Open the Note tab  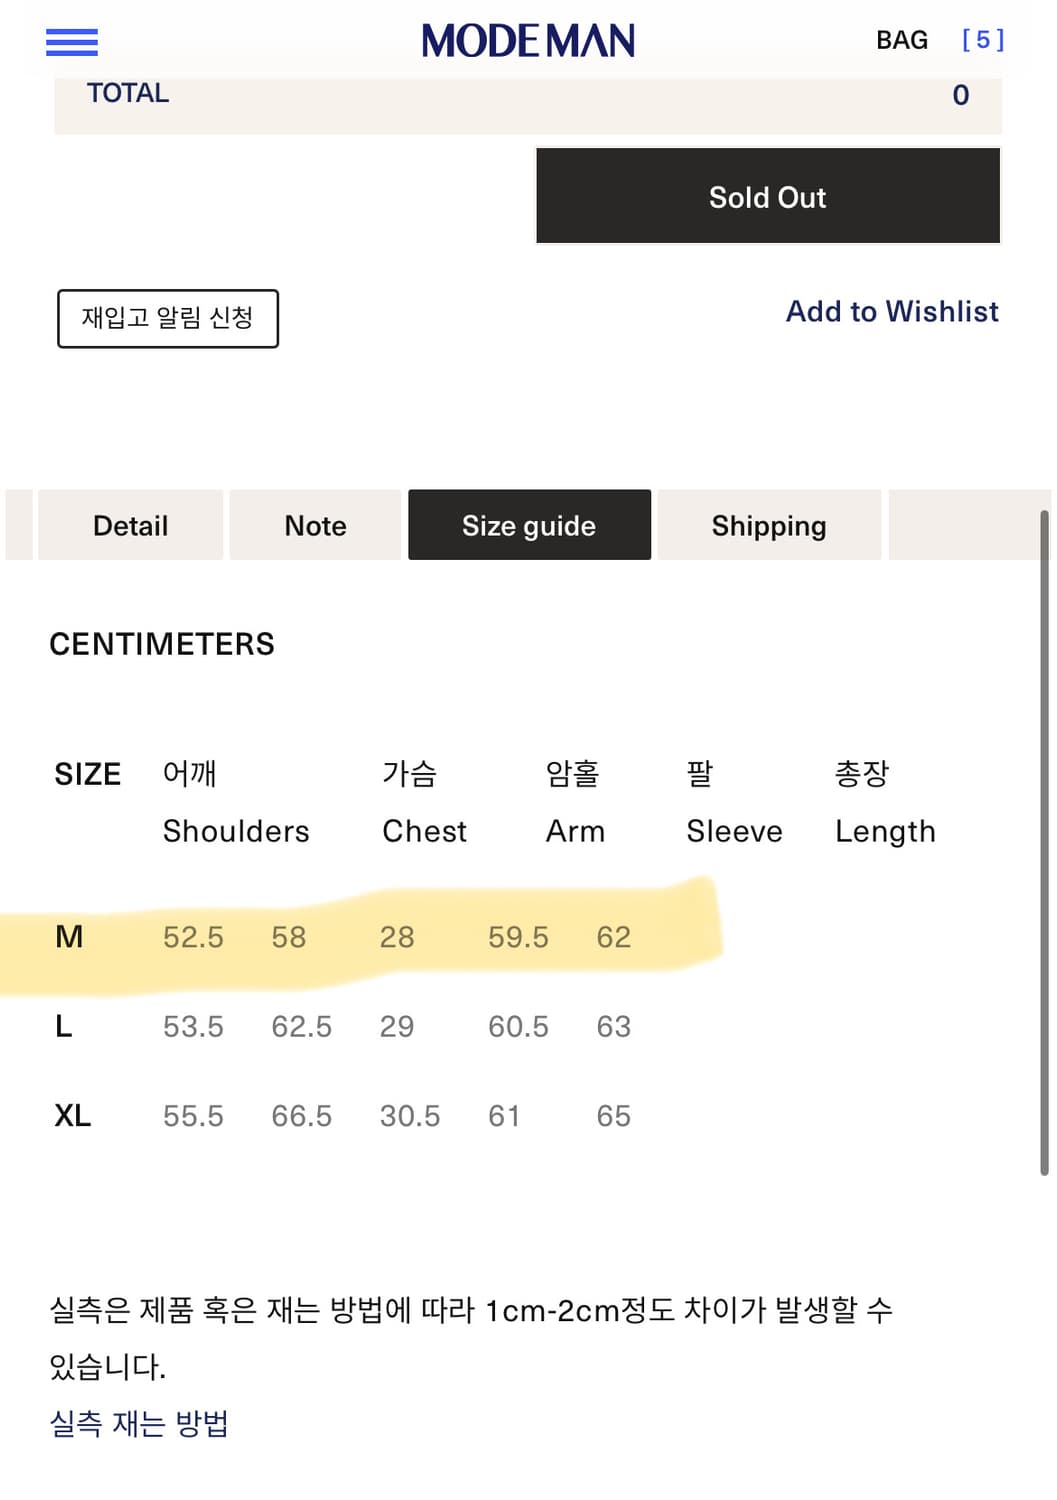click(314, 525)
